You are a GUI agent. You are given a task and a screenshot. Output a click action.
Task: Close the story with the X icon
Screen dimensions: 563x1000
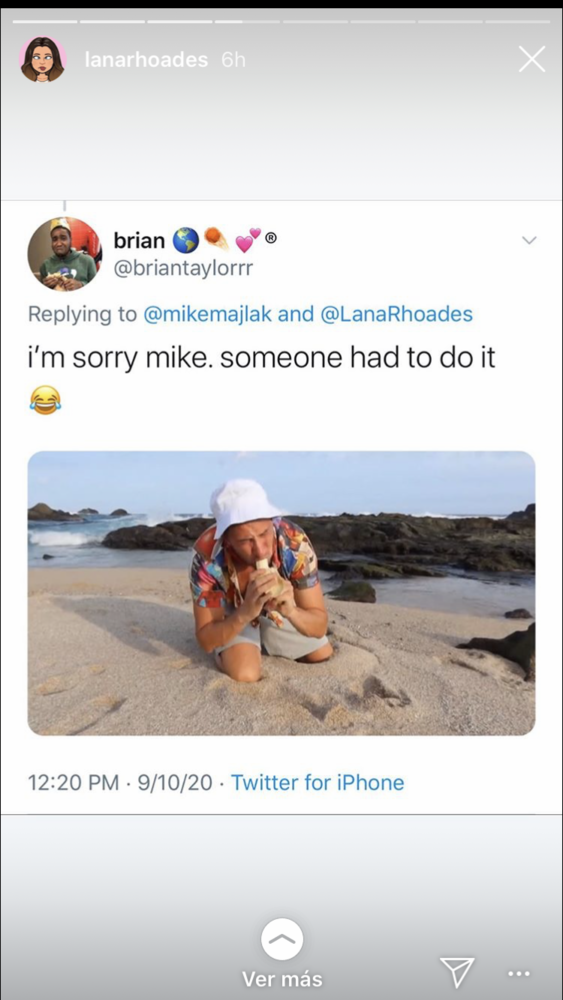[531, 59]
